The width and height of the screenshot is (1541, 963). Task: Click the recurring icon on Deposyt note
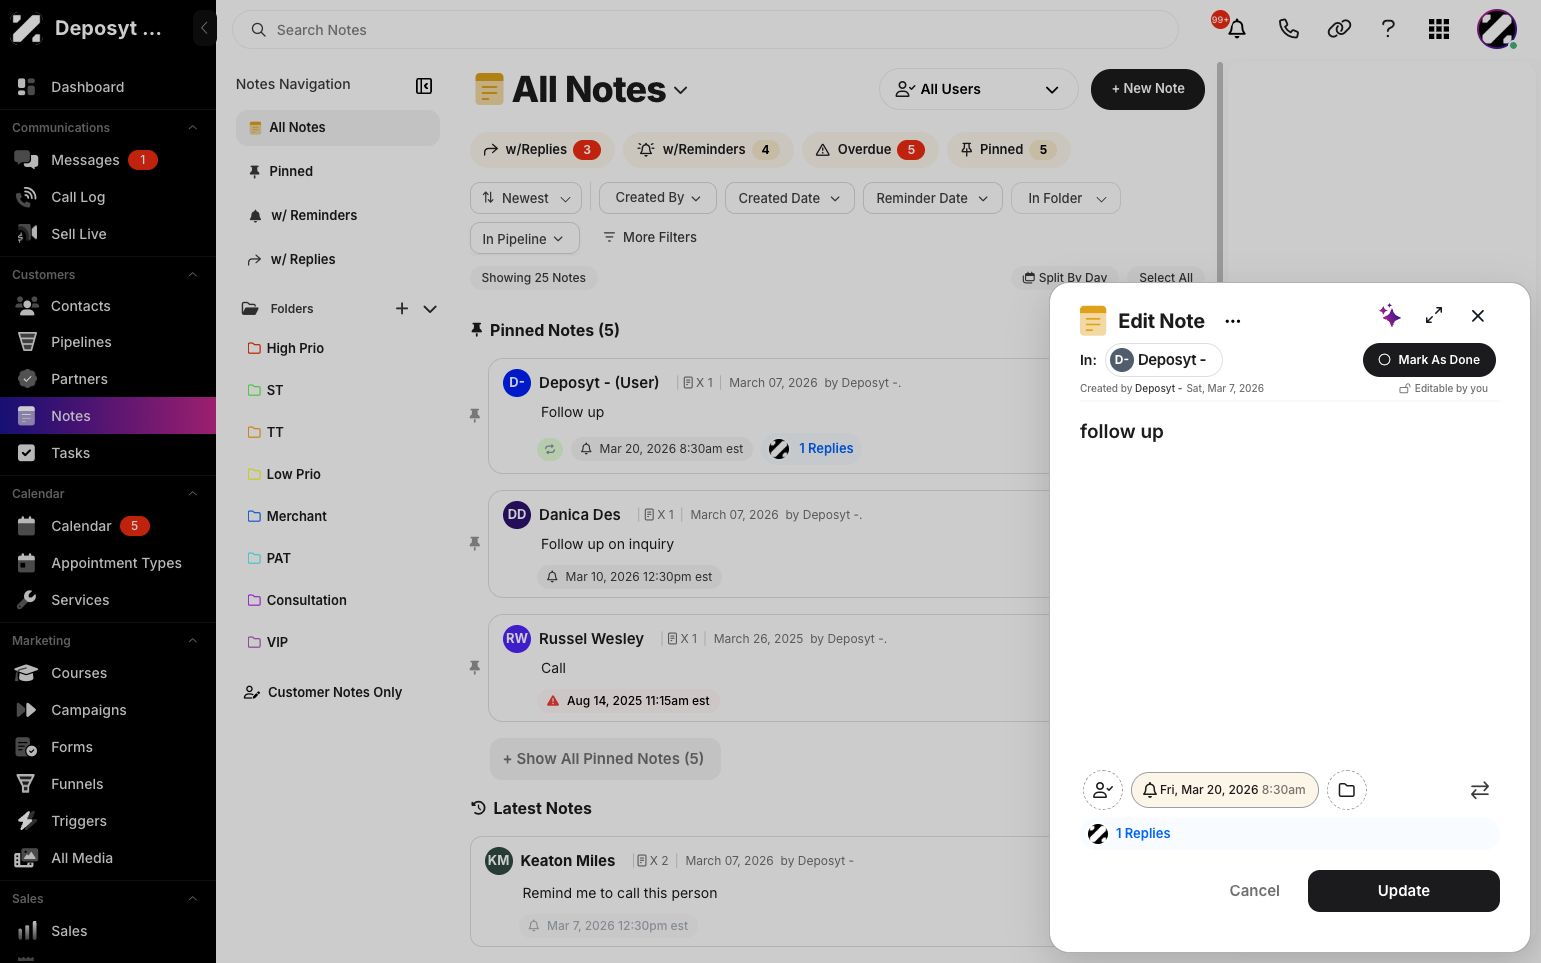pyautogui.click(x=550, y=449)
